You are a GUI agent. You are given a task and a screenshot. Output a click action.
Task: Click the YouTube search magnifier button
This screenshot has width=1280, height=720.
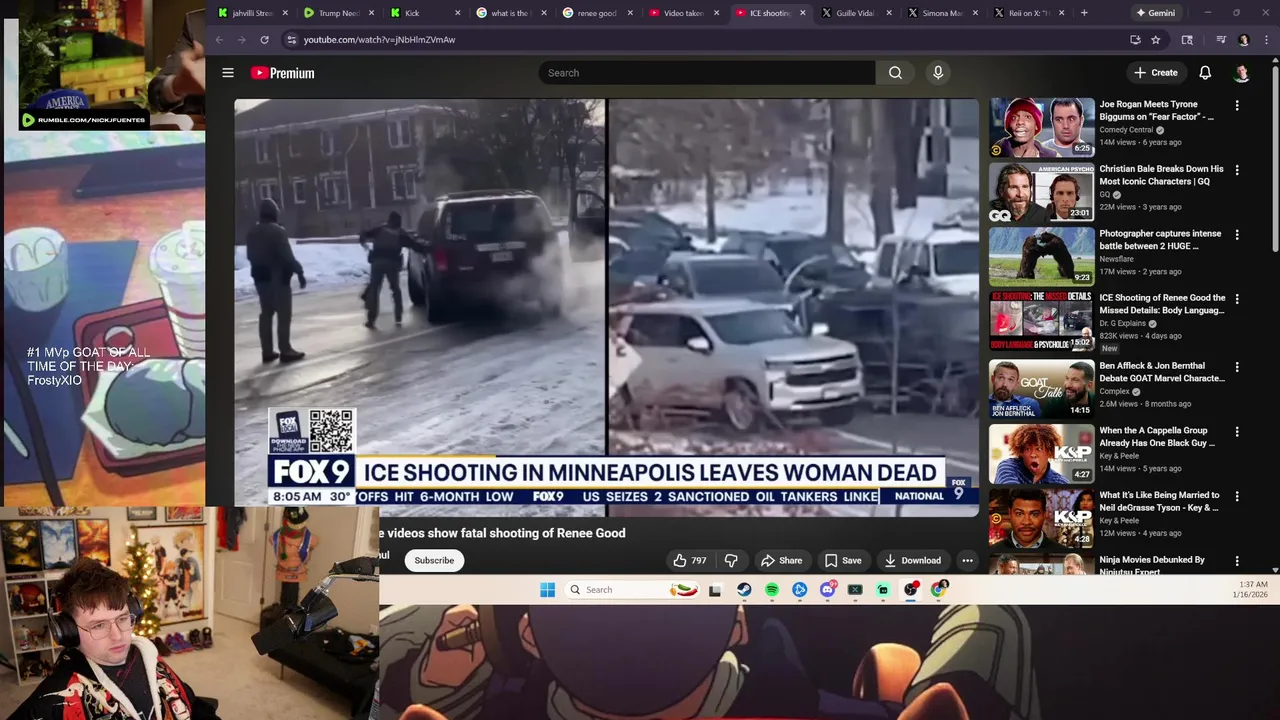pos(895,73)
